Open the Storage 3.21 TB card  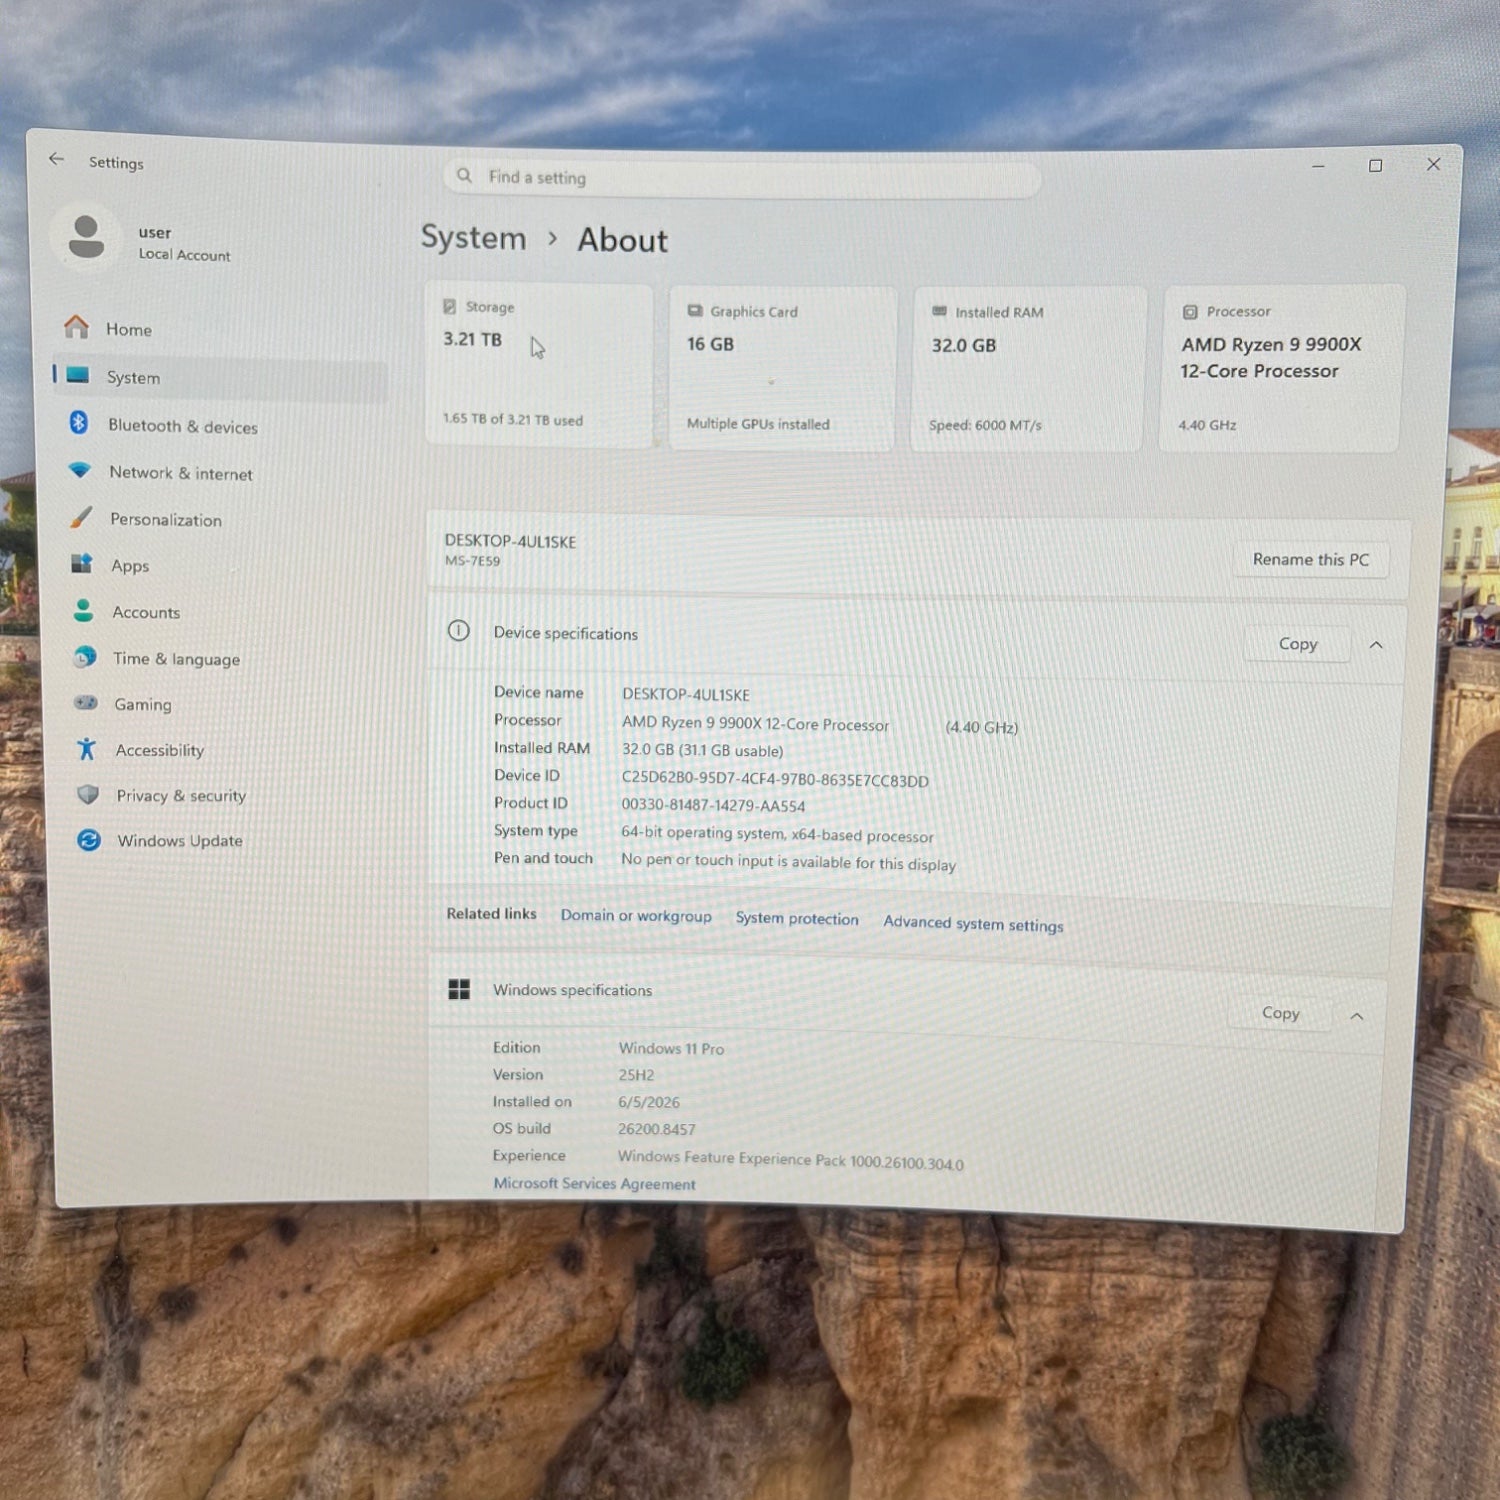tap(539, 365)
